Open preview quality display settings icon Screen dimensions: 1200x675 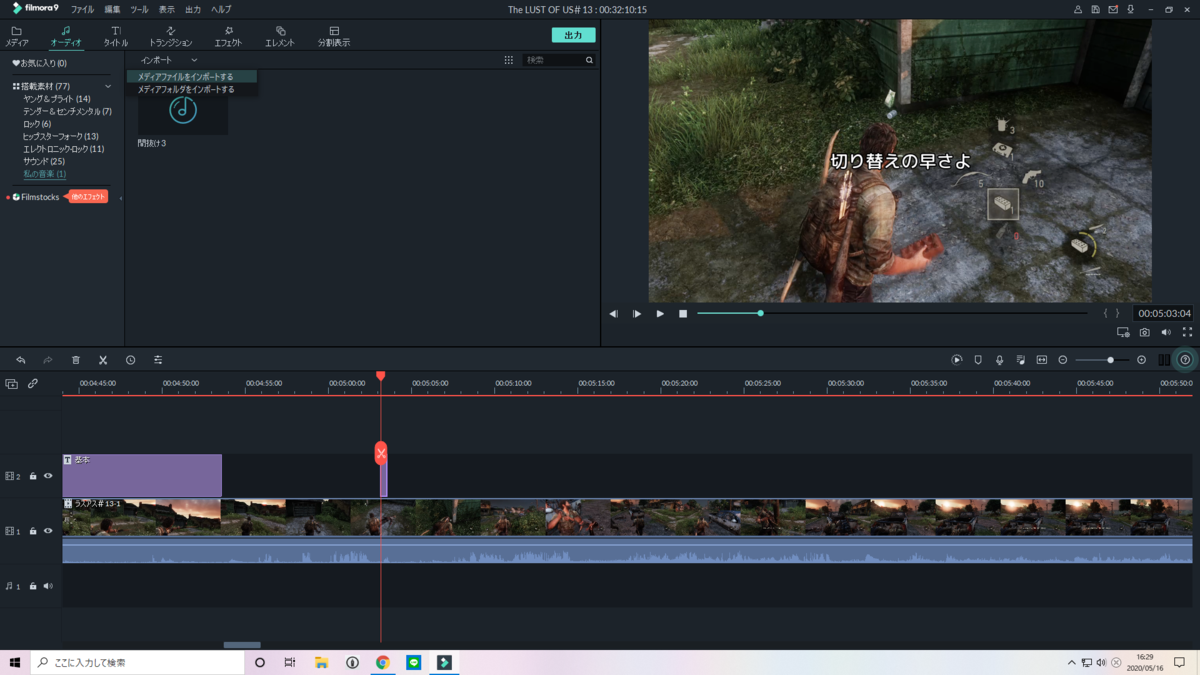pos(1123,332)
